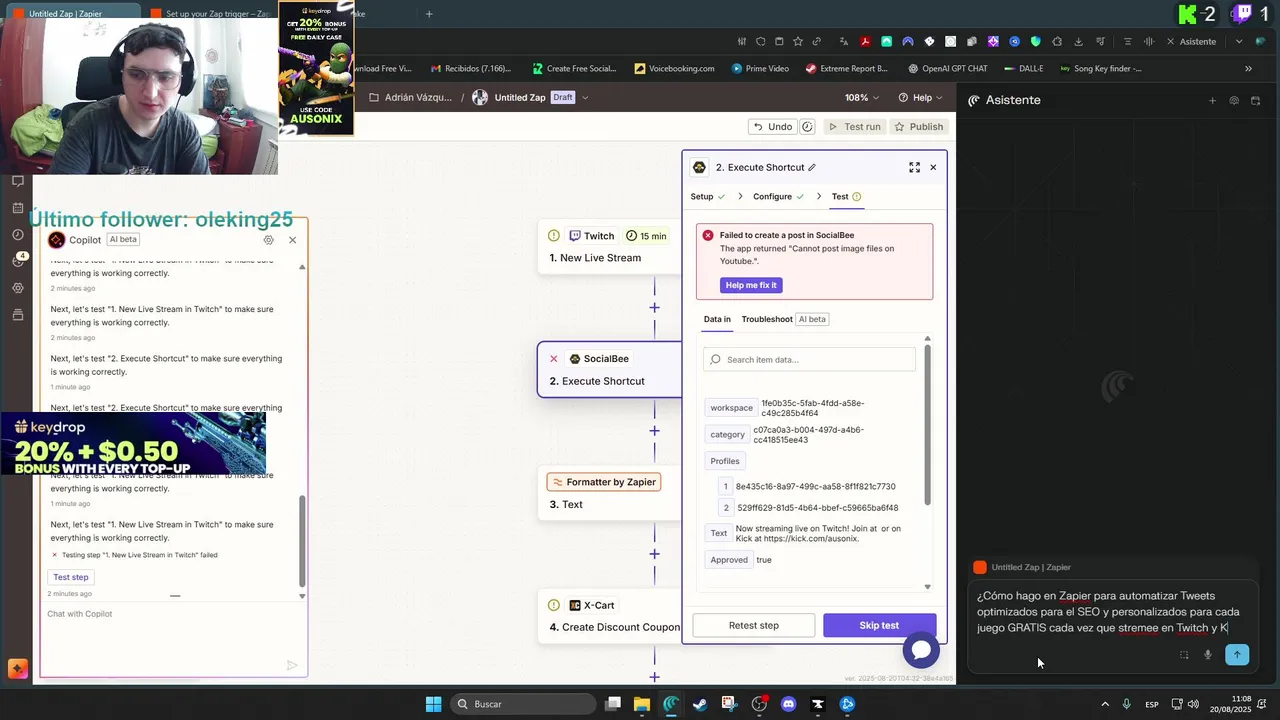Open the browser sidebar chevron dropdown

click(1239, 41)
